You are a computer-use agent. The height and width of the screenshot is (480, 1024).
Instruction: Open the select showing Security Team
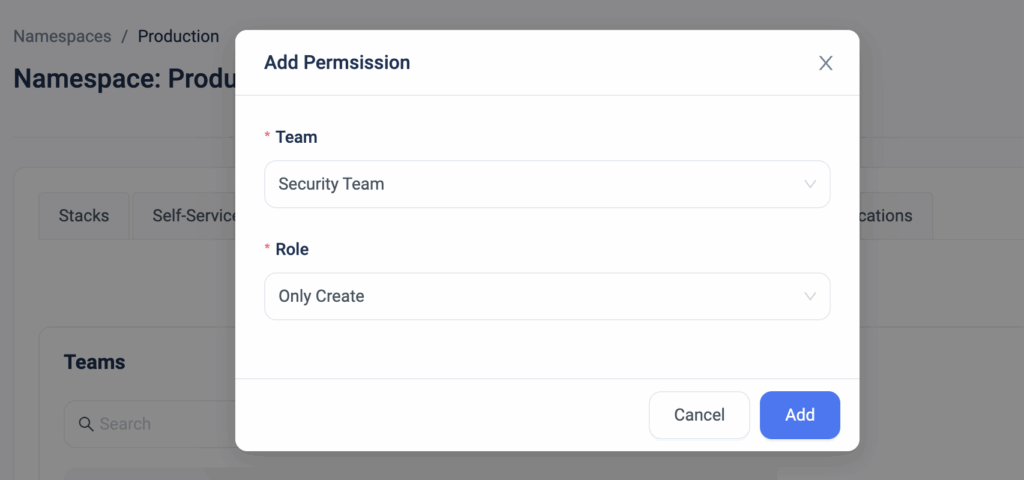(547, 184)
